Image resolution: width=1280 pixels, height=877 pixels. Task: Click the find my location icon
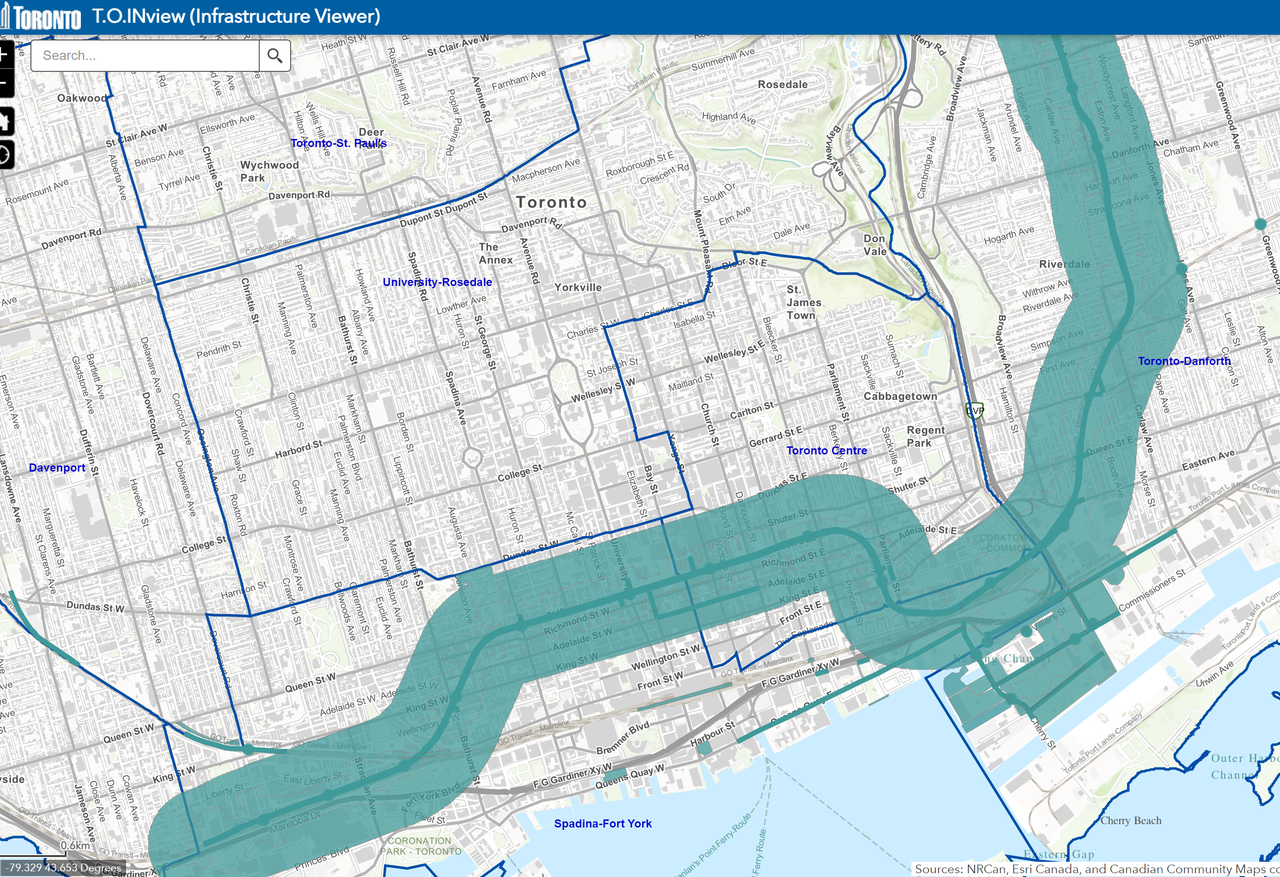5,153
